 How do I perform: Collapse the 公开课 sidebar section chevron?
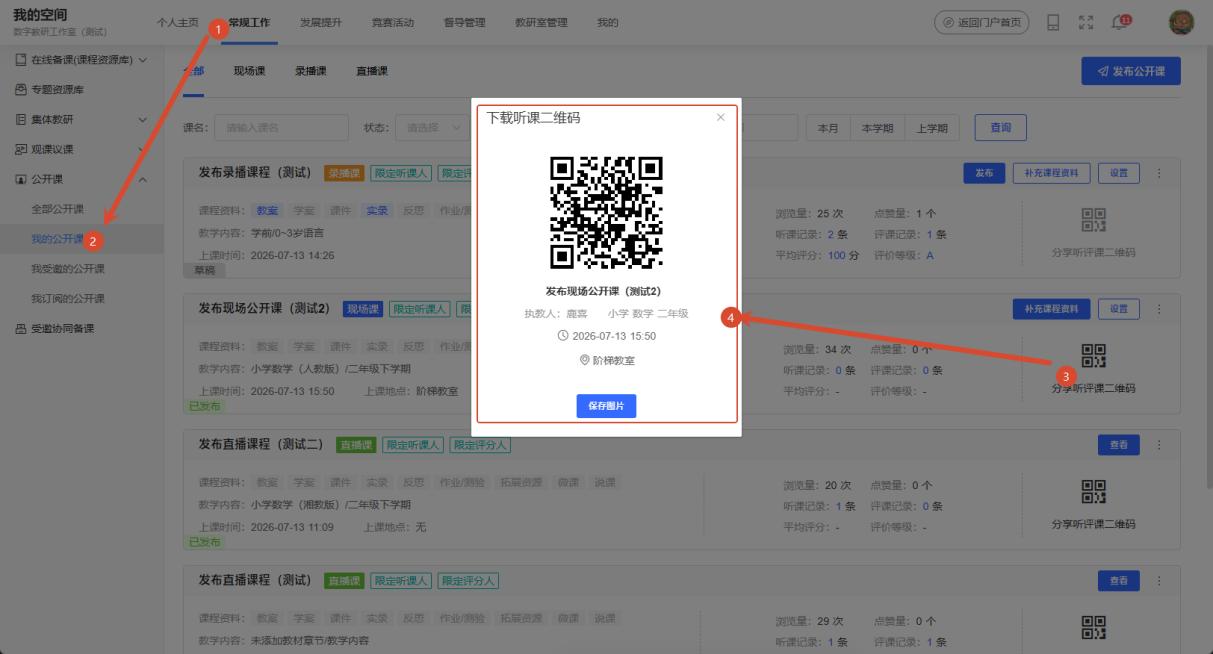143,180
